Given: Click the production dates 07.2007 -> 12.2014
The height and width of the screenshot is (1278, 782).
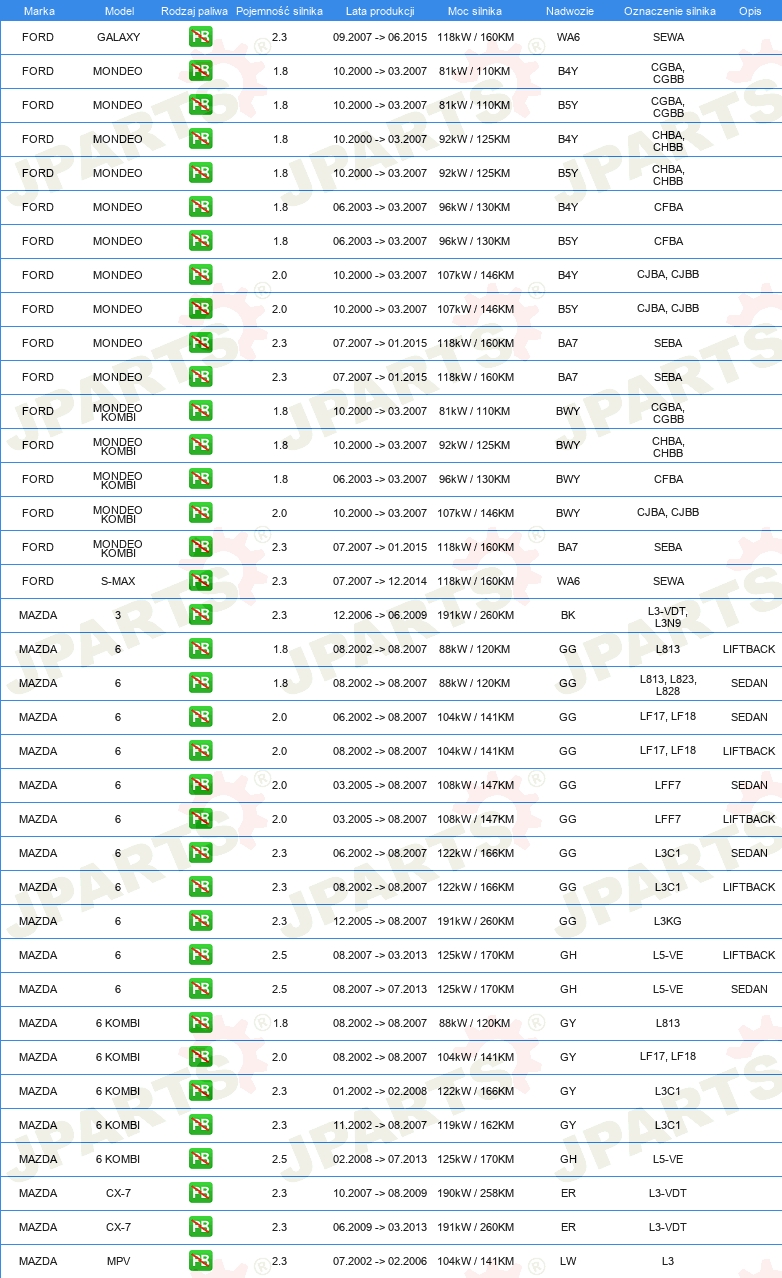Looking at the screenshot, I should click(x=380, y=581).
